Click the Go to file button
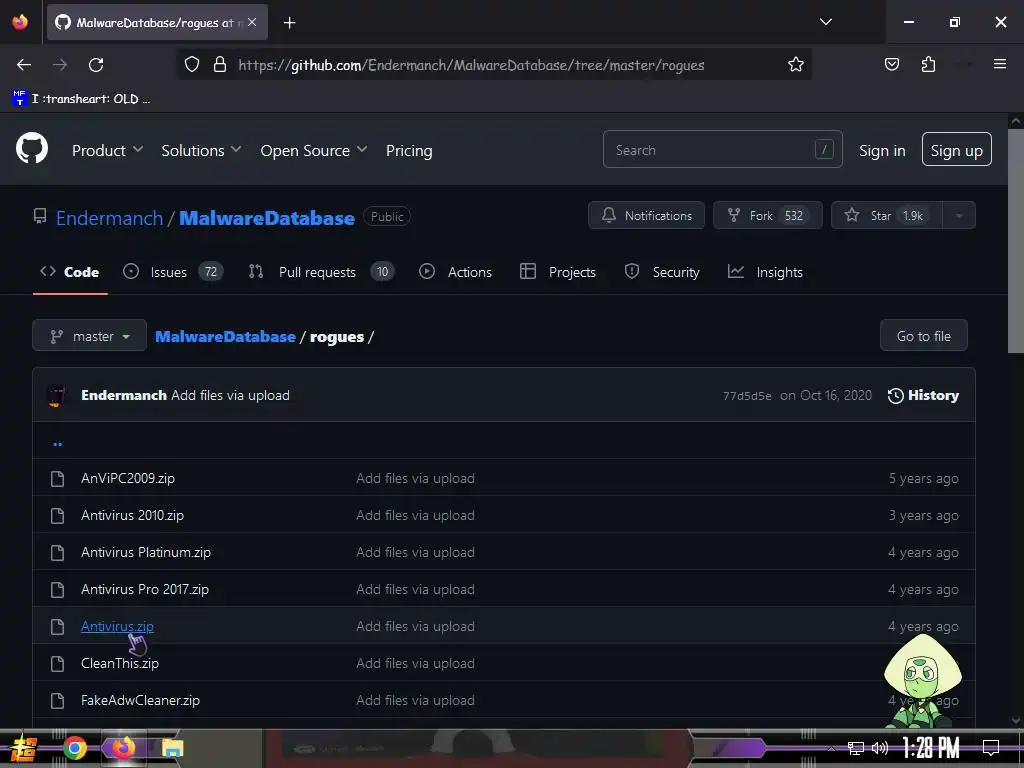1024x768 pixels. click(923, 336)
